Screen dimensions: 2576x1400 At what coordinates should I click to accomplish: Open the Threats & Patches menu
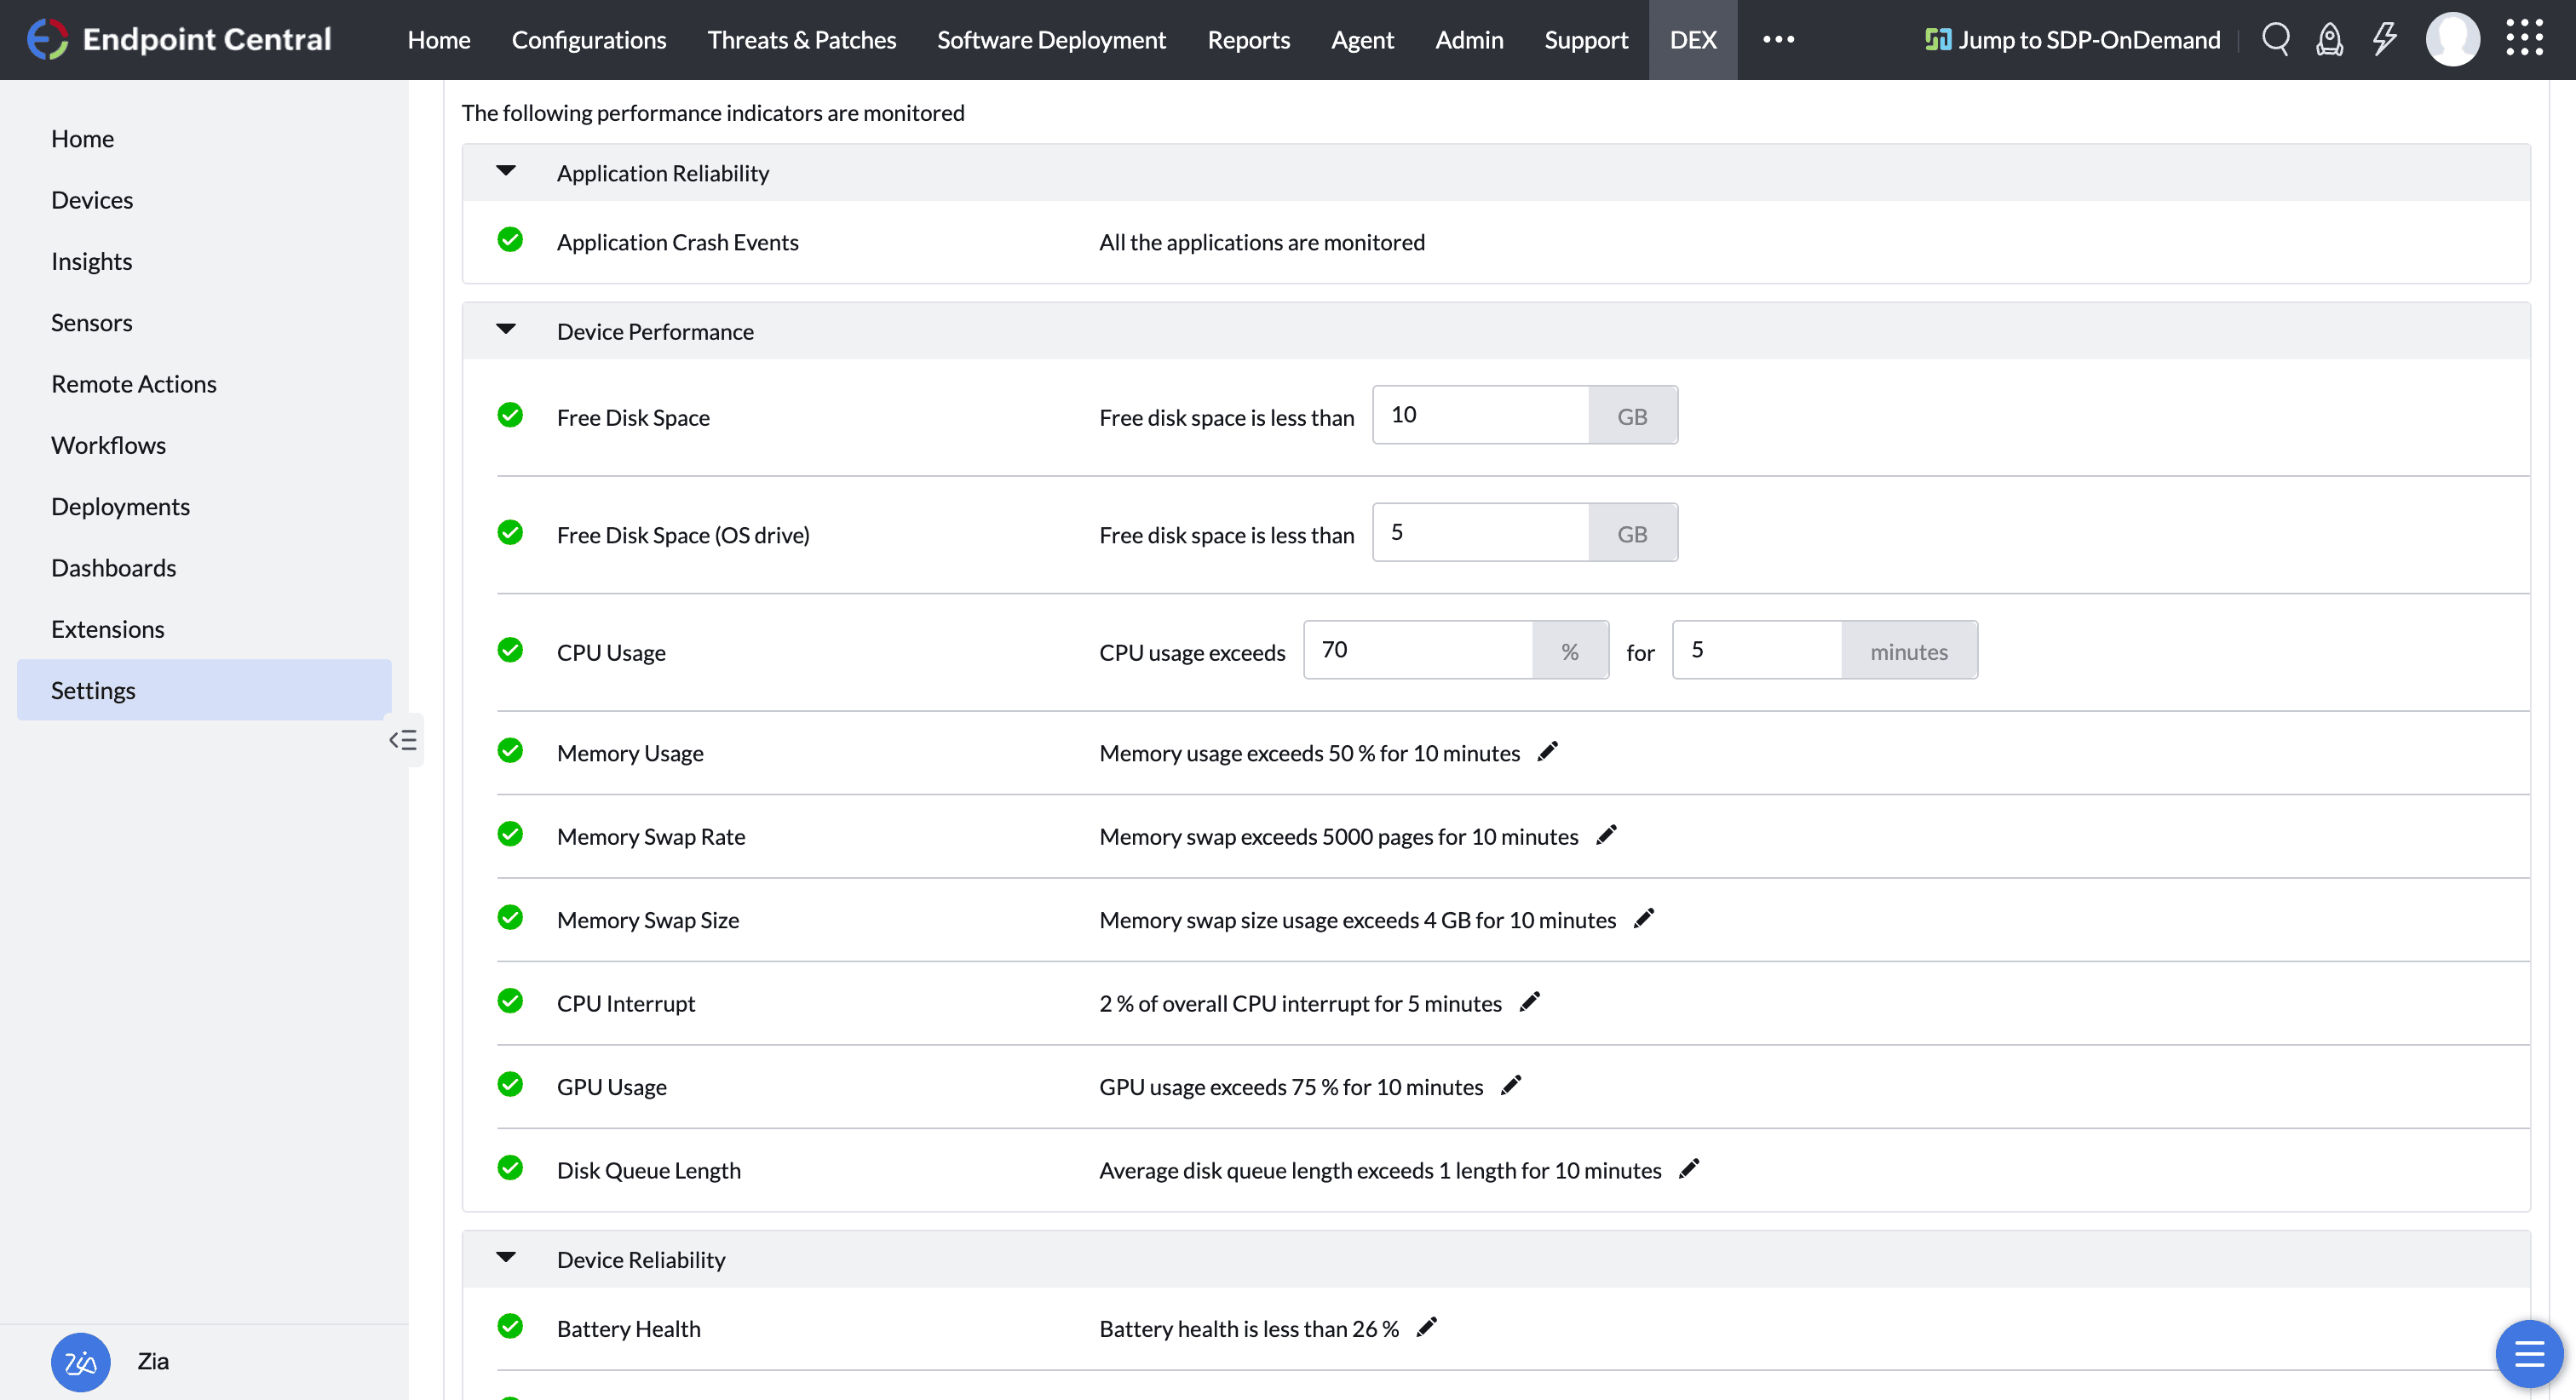tap(801, 40)
